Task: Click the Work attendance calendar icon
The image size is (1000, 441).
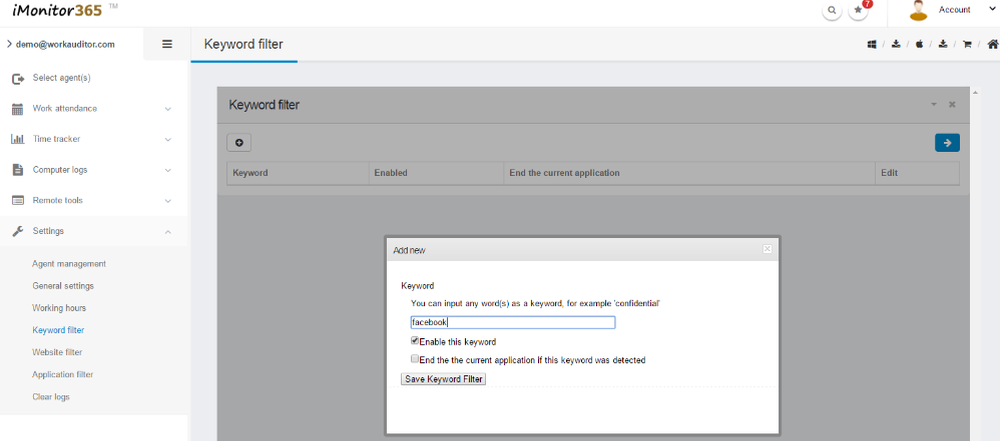Action: point(18,109)
